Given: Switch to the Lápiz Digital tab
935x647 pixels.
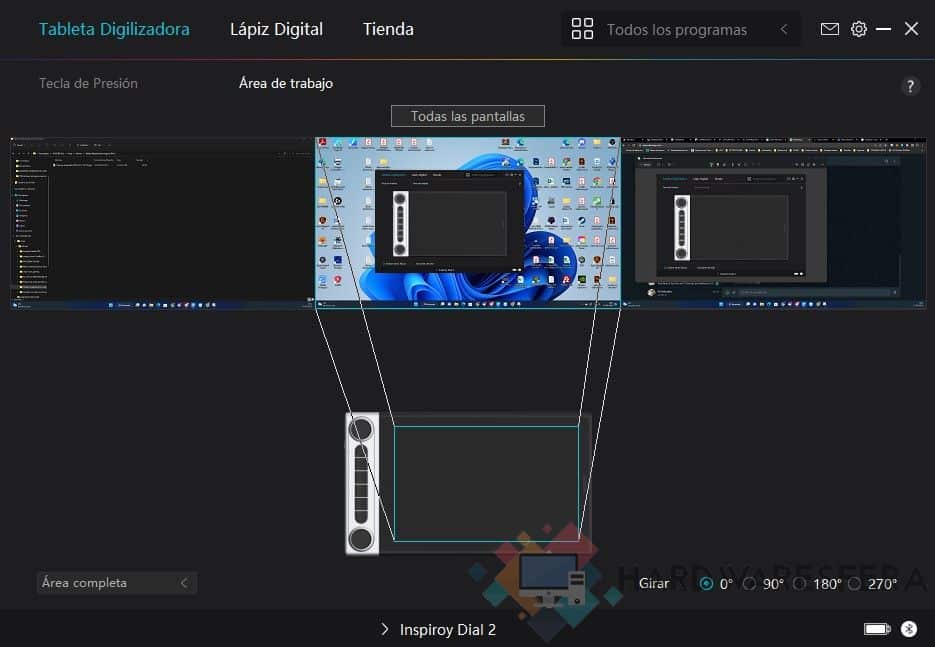Looking at the screenshot, I should click(276, 29).
